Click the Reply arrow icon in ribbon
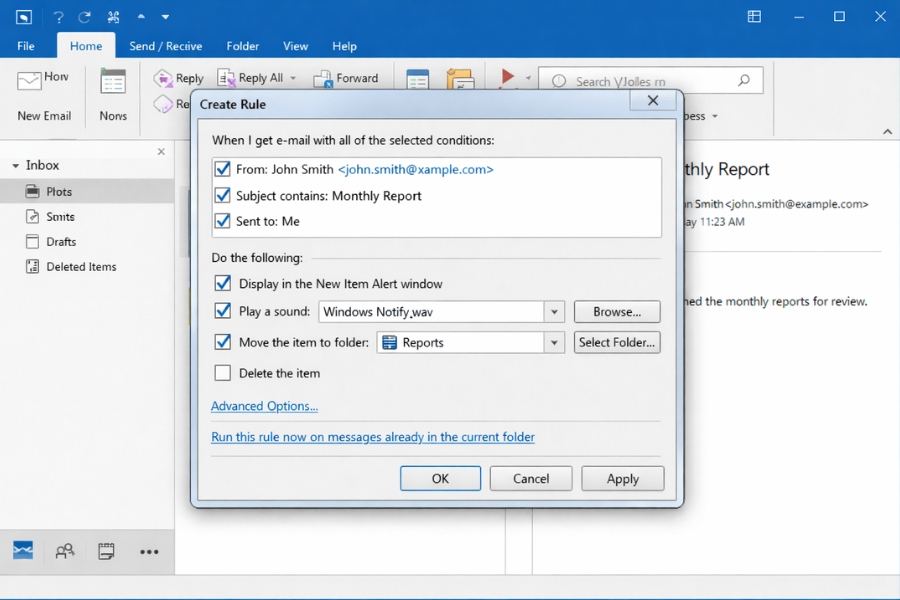 tap(163, 78)
